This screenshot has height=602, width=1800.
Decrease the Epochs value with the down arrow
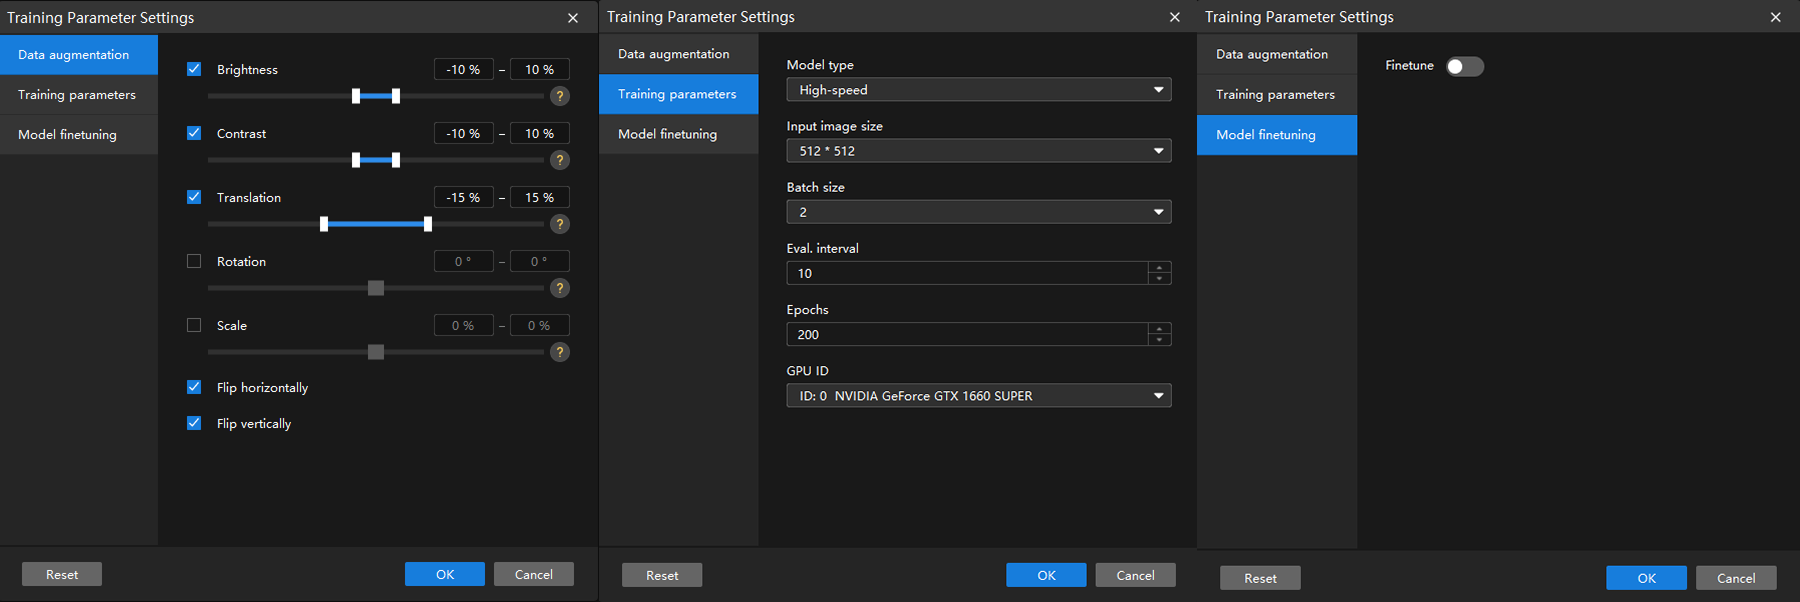point(1159,340)
